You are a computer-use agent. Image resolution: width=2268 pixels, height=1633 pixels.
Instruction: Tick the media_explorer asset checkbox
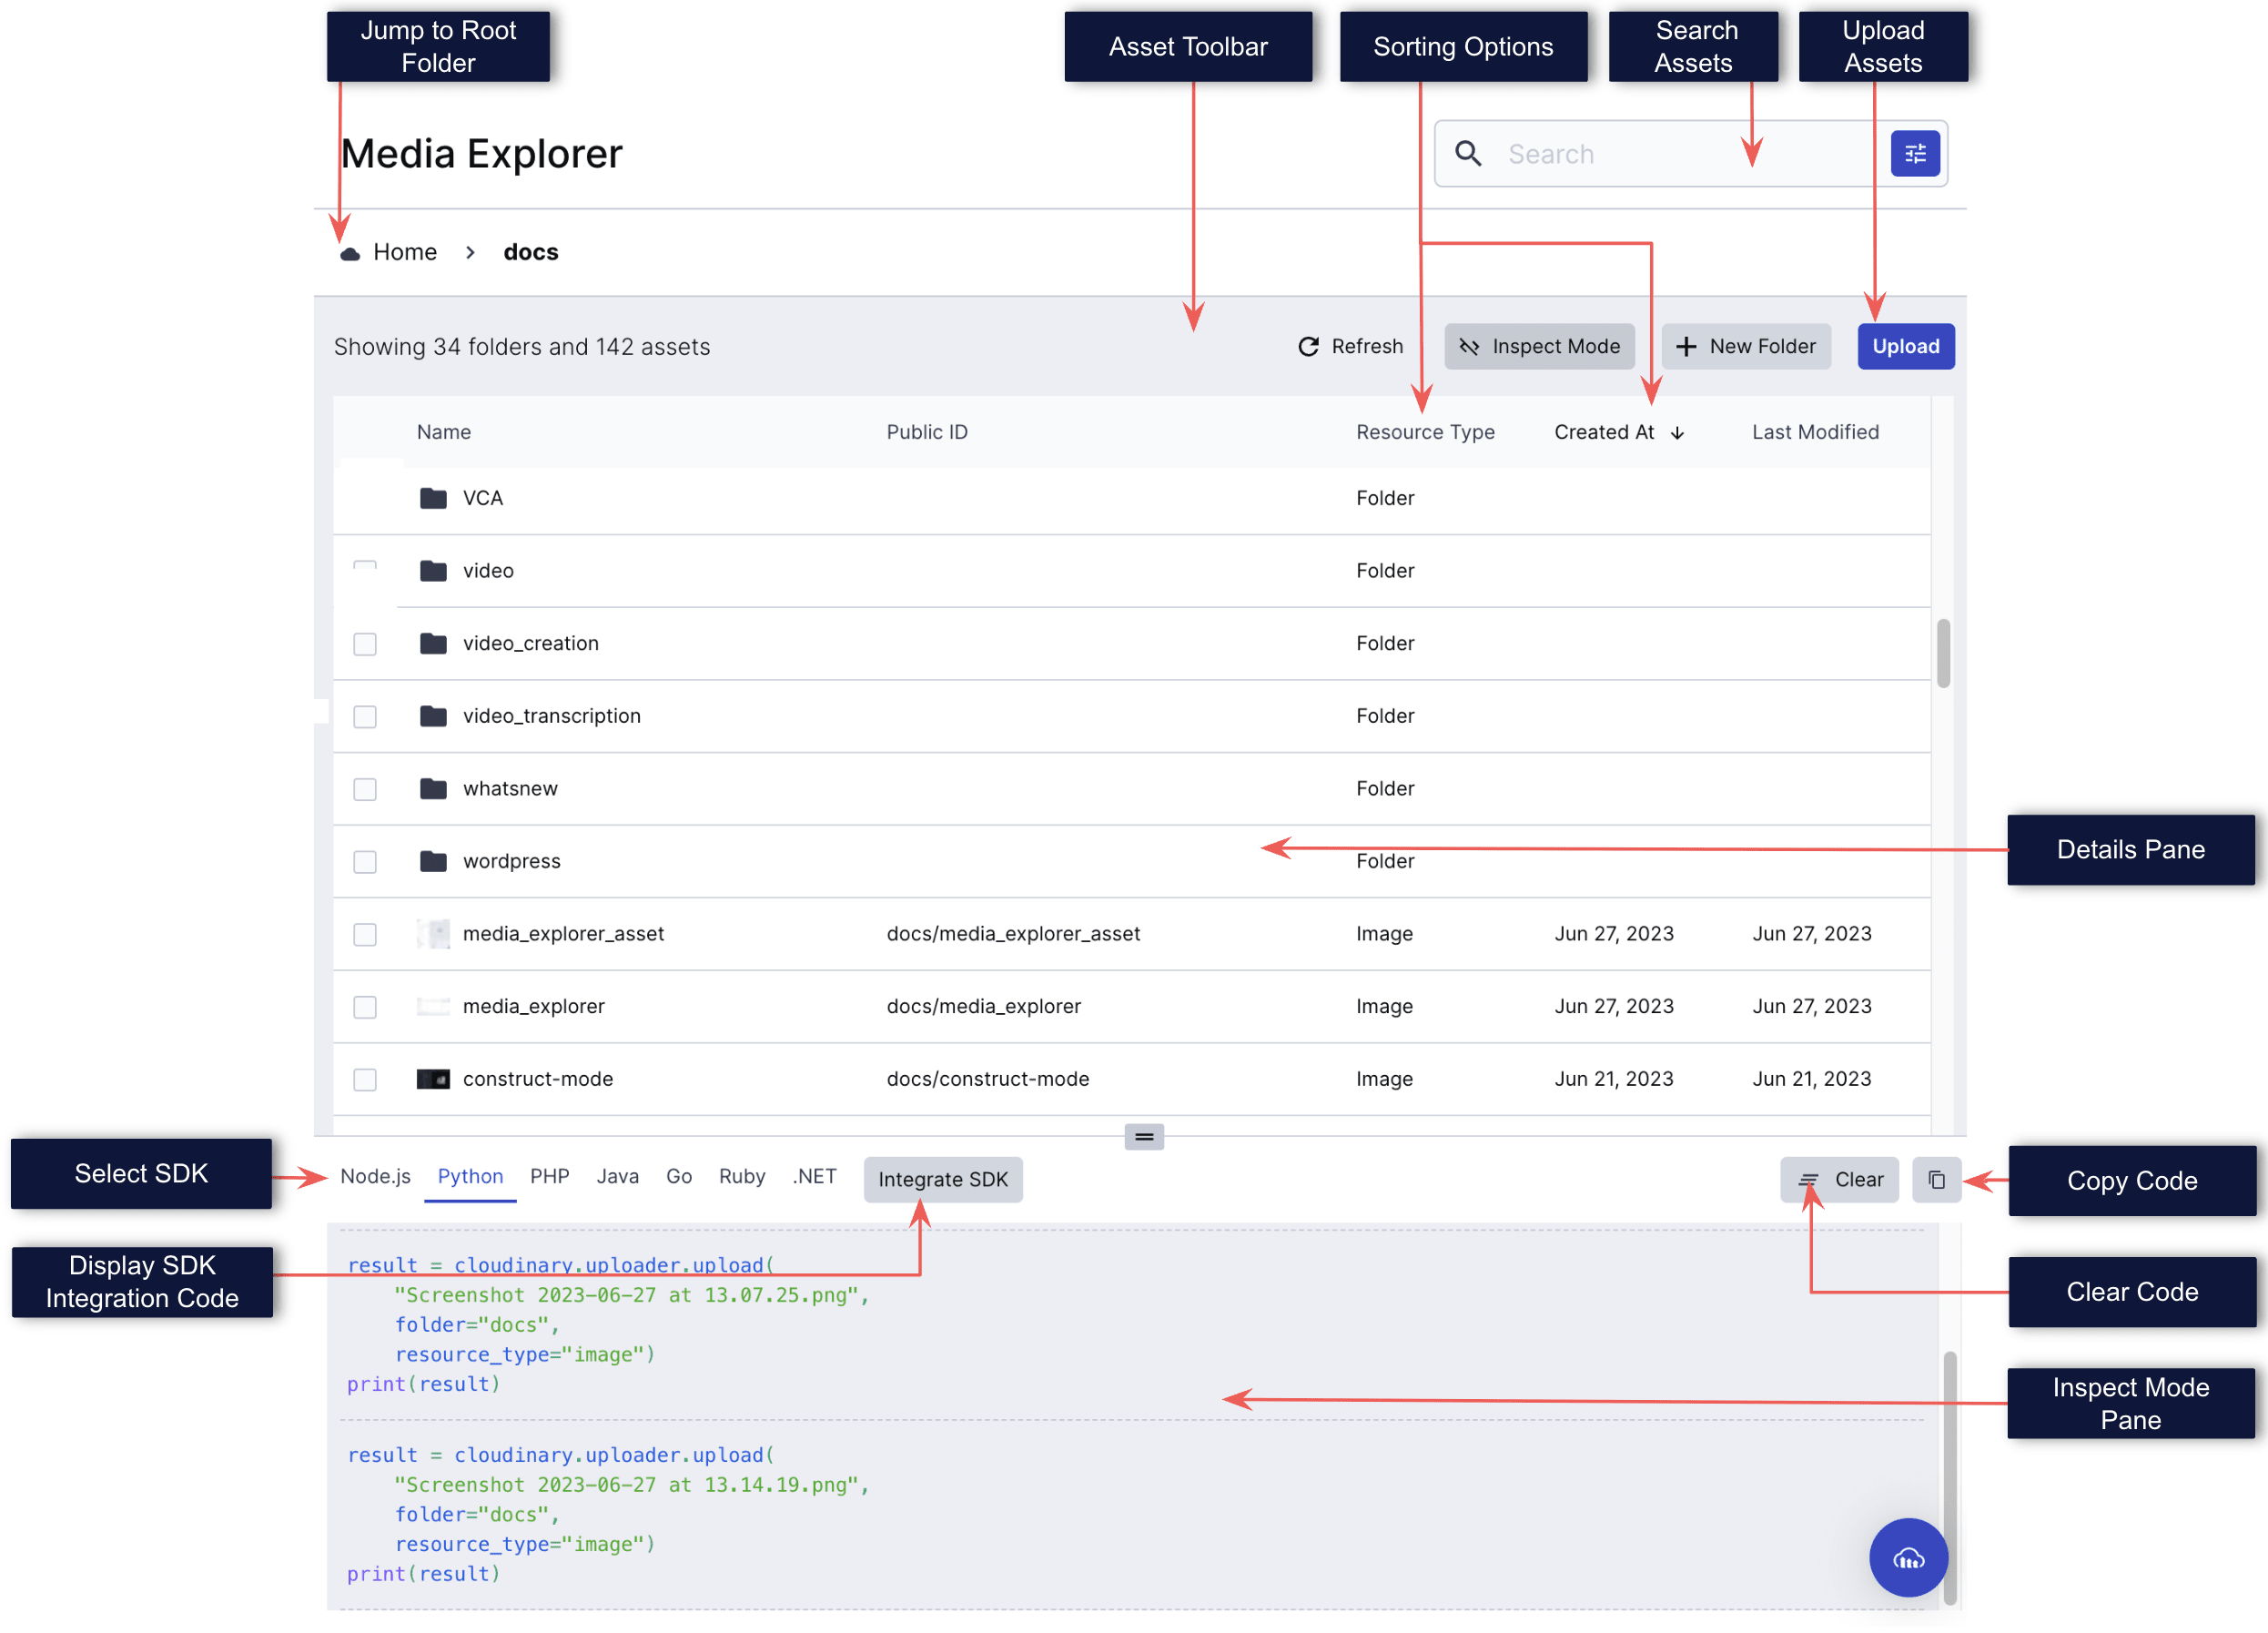(365, 1007)
